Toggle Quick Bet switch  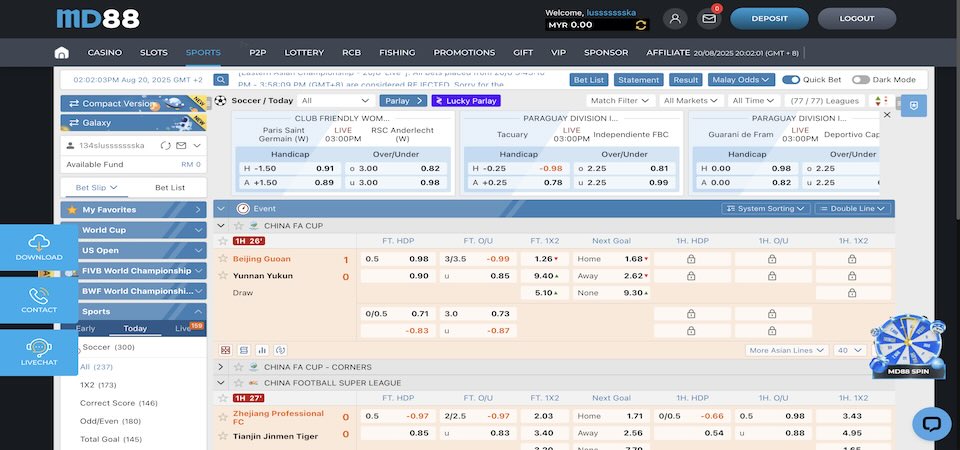click(790, 80)
